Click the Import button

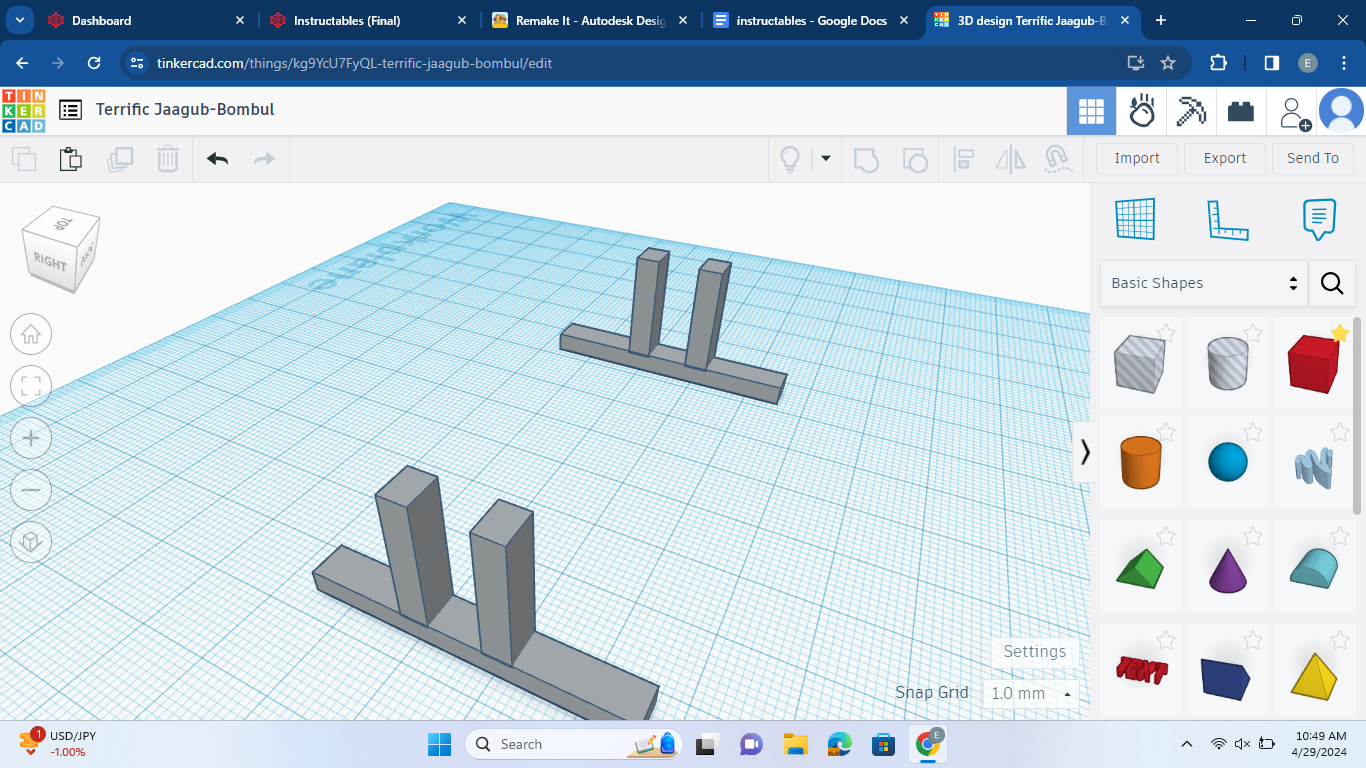(x=1137, y=158)
